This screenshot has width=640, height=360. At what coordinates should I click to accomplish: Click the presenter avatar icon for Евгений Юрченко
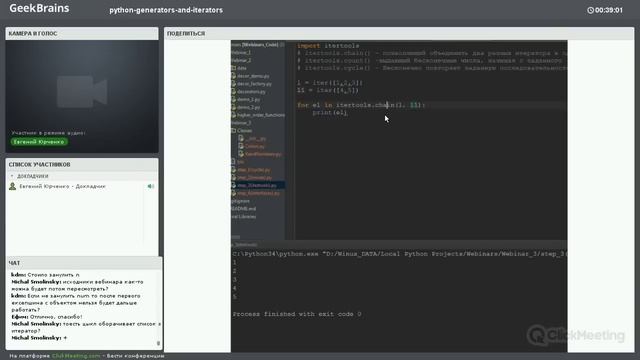click(13, 186)
